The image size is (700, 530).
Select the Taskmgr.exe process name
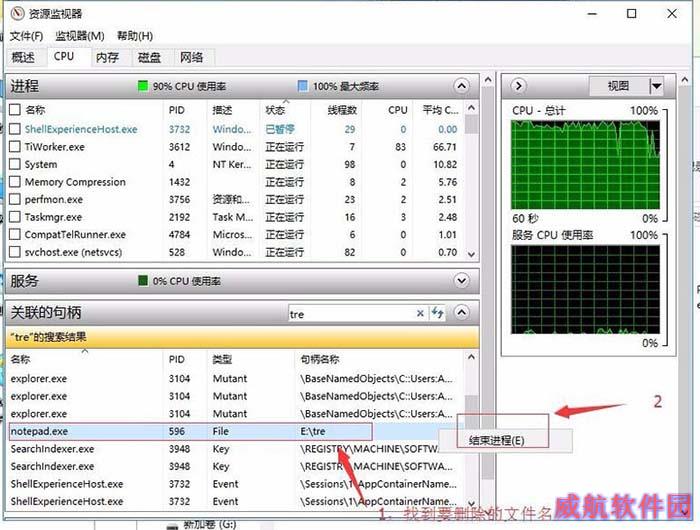53,217
